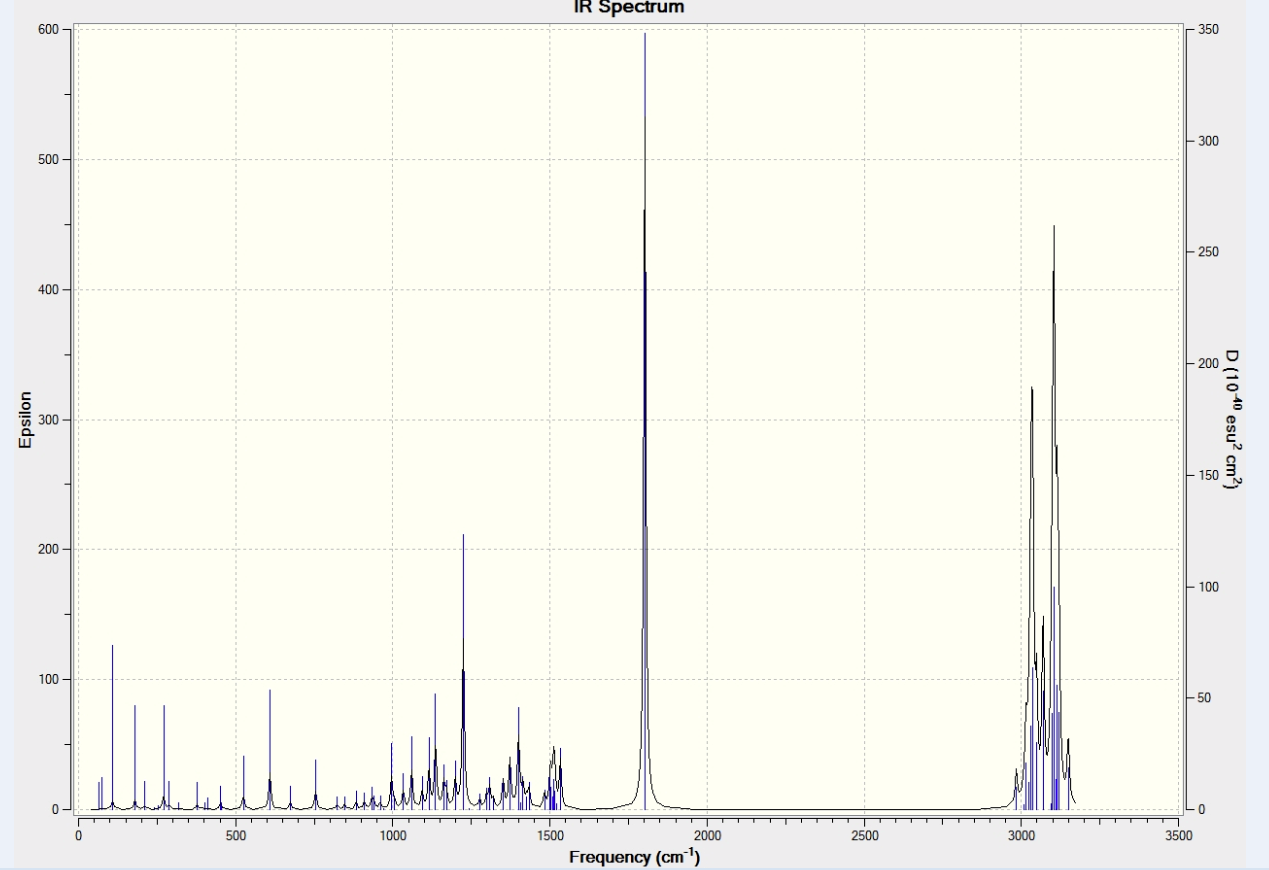Image resolution: width=1269 pixels, height=870 pixels.
Task: Click the "D (10-40 esu2 cm2)" right axis label
Action: (x=1233, y=419)
